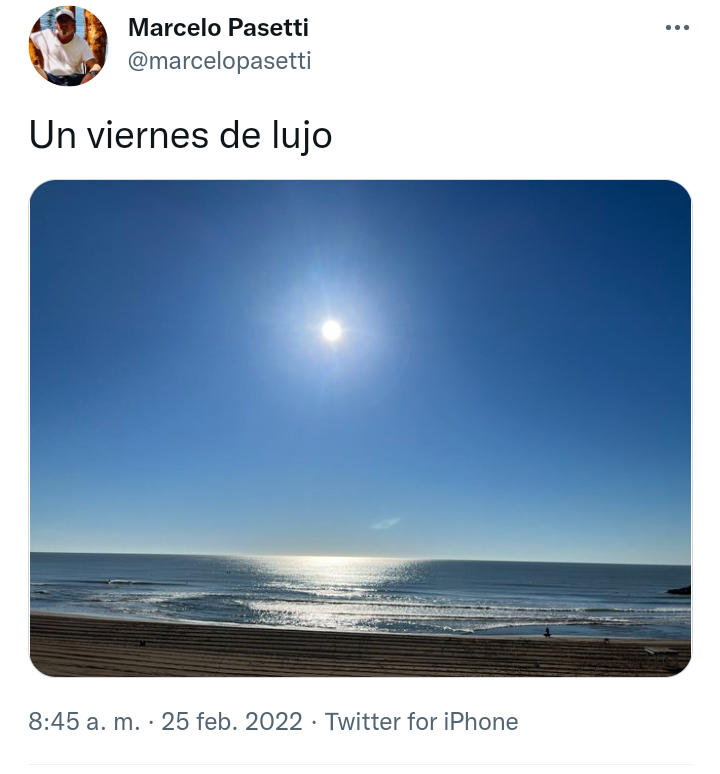Viewport: 720px width, 774px height.
Task: Open the attached beach photo
Action: point(360,428)
